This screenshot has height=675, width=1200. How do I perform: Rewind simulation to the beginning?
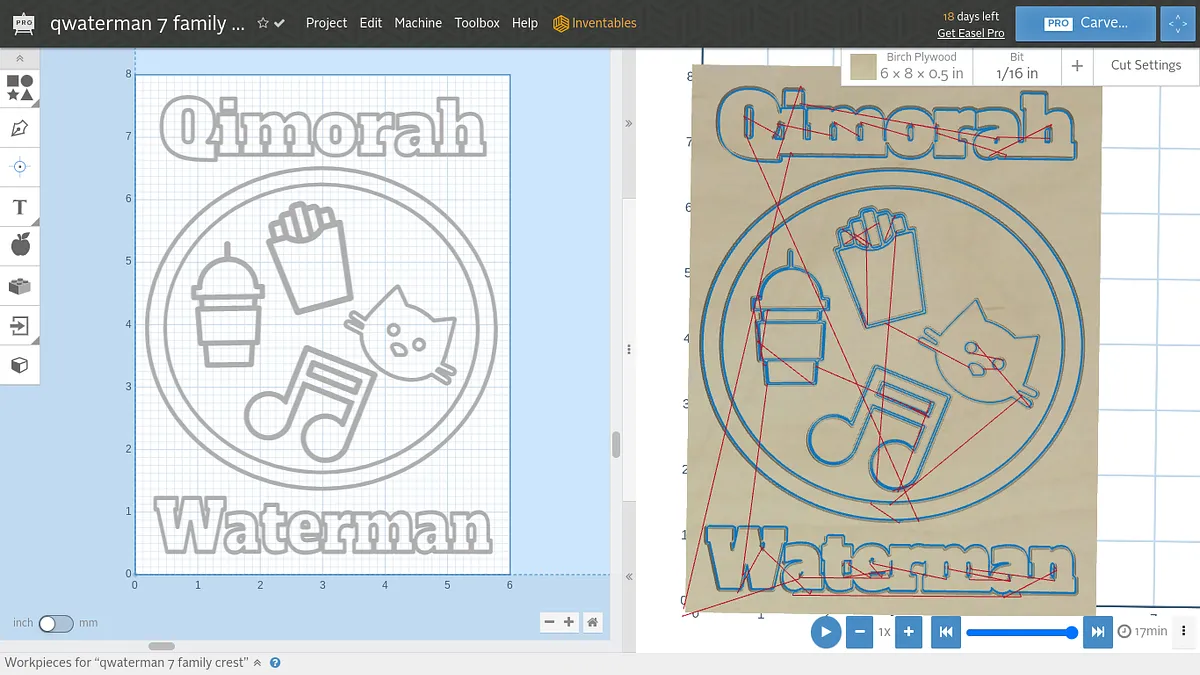(x=945, y=632)
